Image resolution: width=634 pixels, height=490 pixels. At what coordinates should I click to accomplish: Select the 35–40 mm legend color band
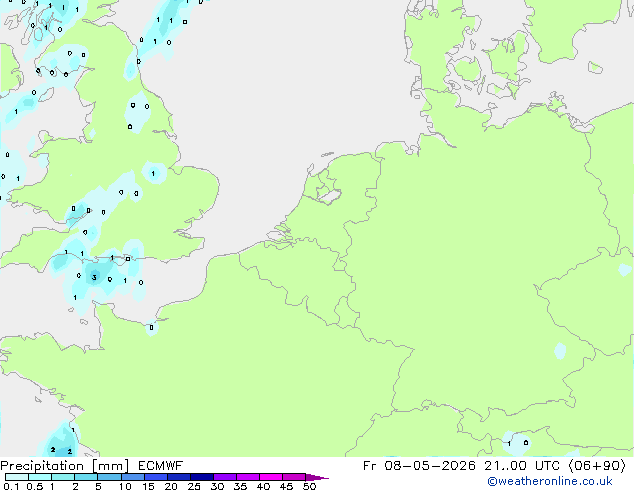point(247,477)
